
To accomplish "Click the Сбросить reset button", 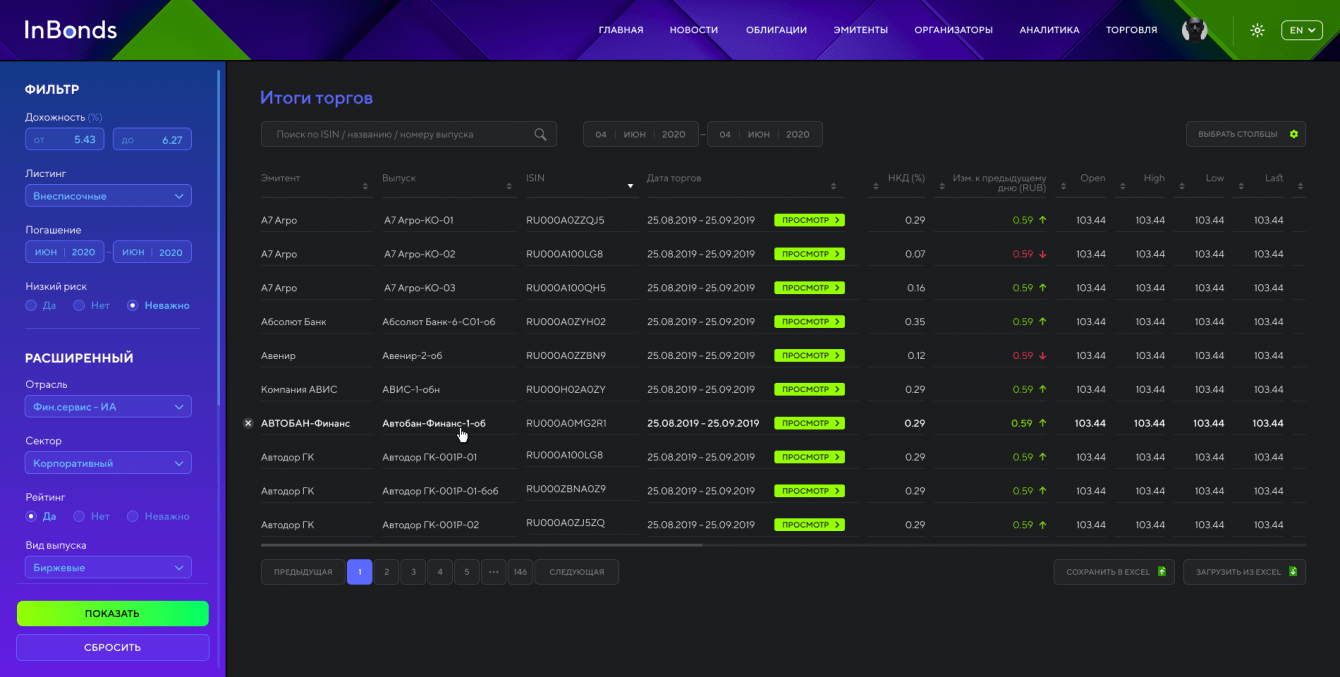I will [x=112, y=647].
